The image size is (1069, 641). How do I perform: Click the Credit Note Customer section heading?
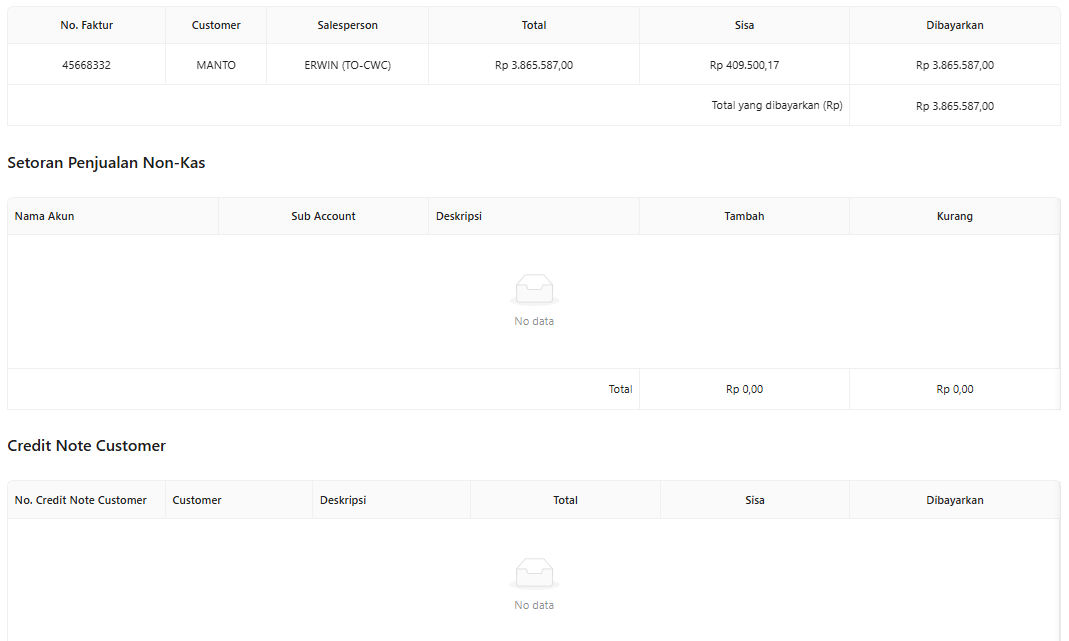[x=87, y=446]
